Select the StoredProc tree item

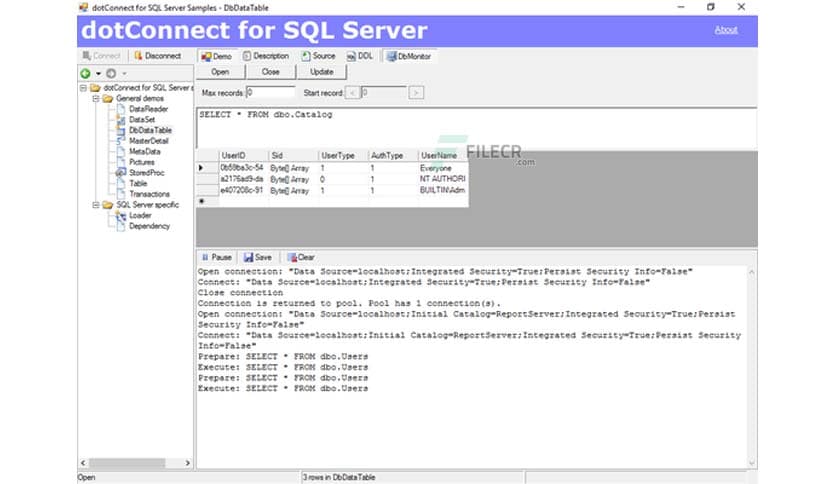(x=147, y=173)
